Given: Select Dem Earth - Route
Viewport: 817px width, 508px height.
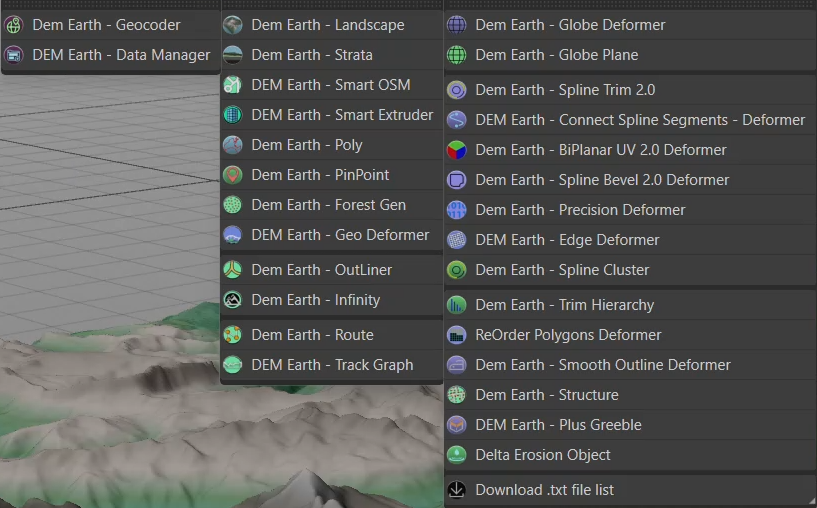Looking at the screenshot, I should [332, 334].
